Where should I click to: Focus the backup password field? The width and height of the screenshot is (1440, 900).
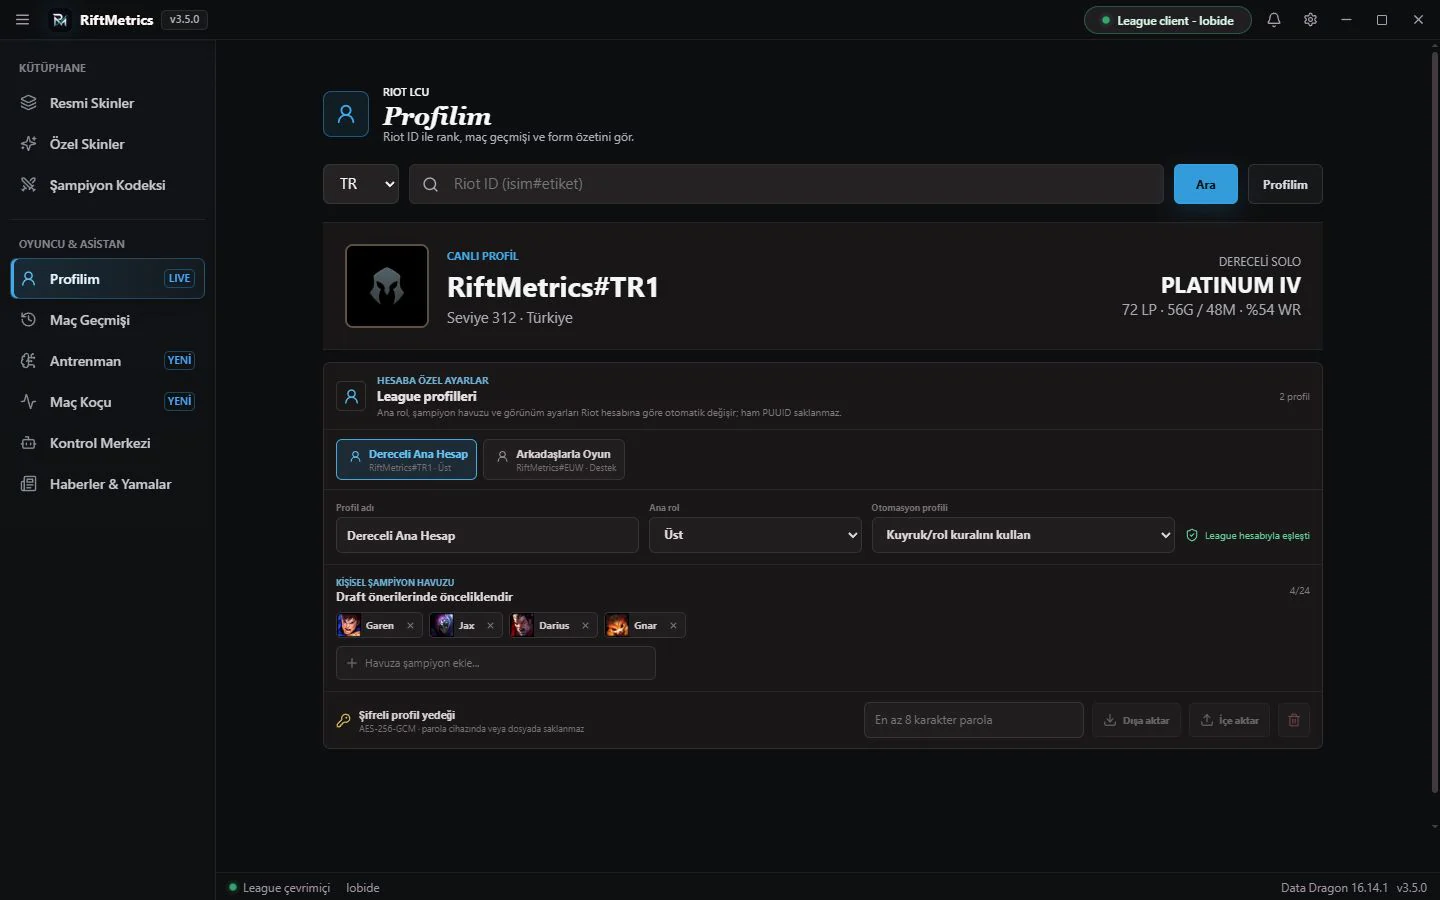[974, 720]
